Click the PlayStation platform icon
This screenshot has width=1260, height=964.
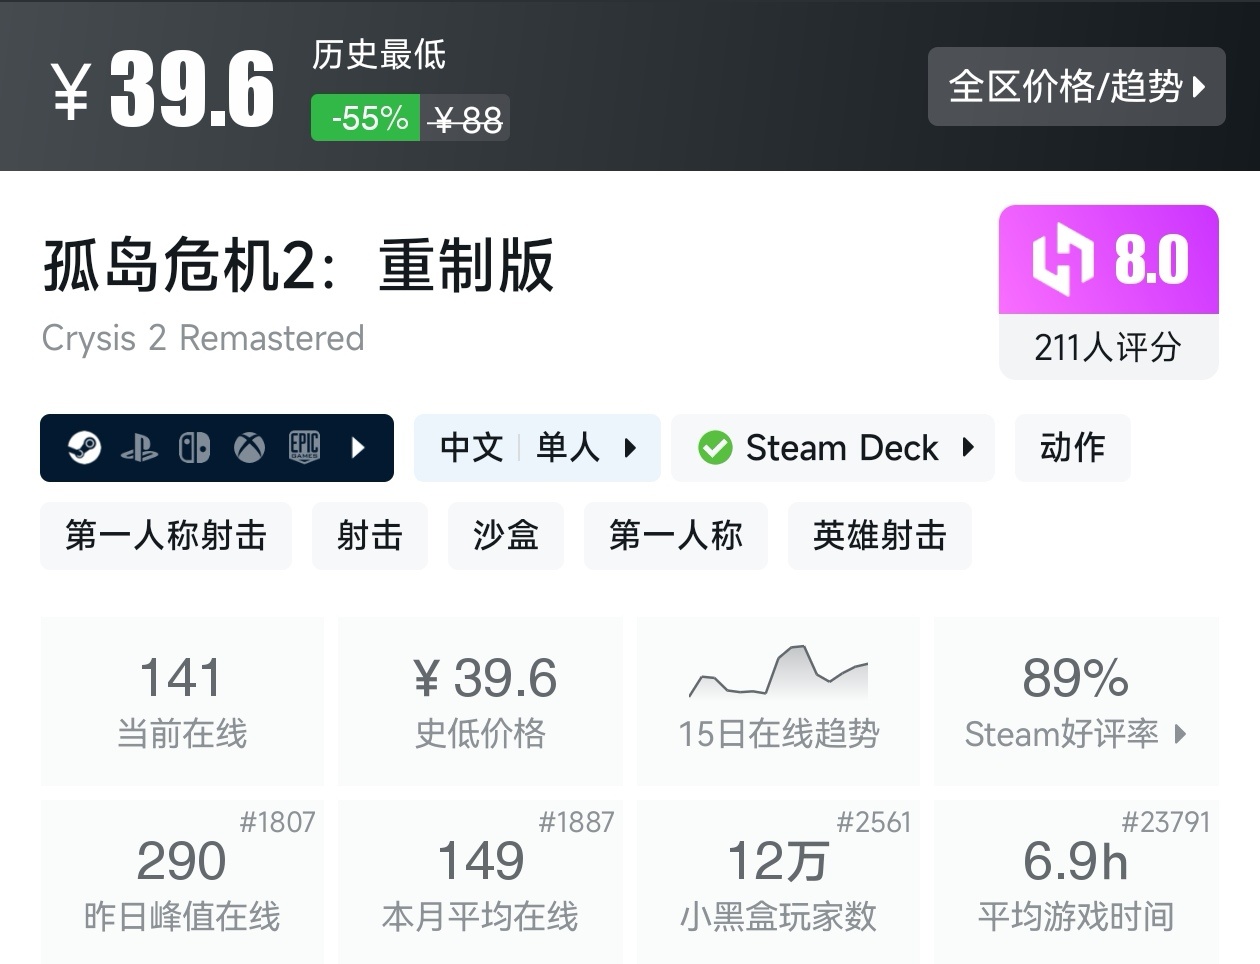(139, 448)
